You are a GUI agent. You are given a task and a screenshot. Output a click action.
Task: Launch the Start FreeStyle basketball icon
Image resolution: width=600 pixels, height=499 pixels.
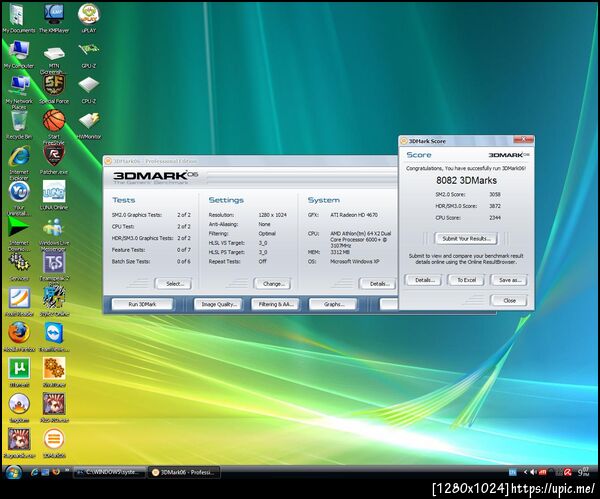point(54,127)
